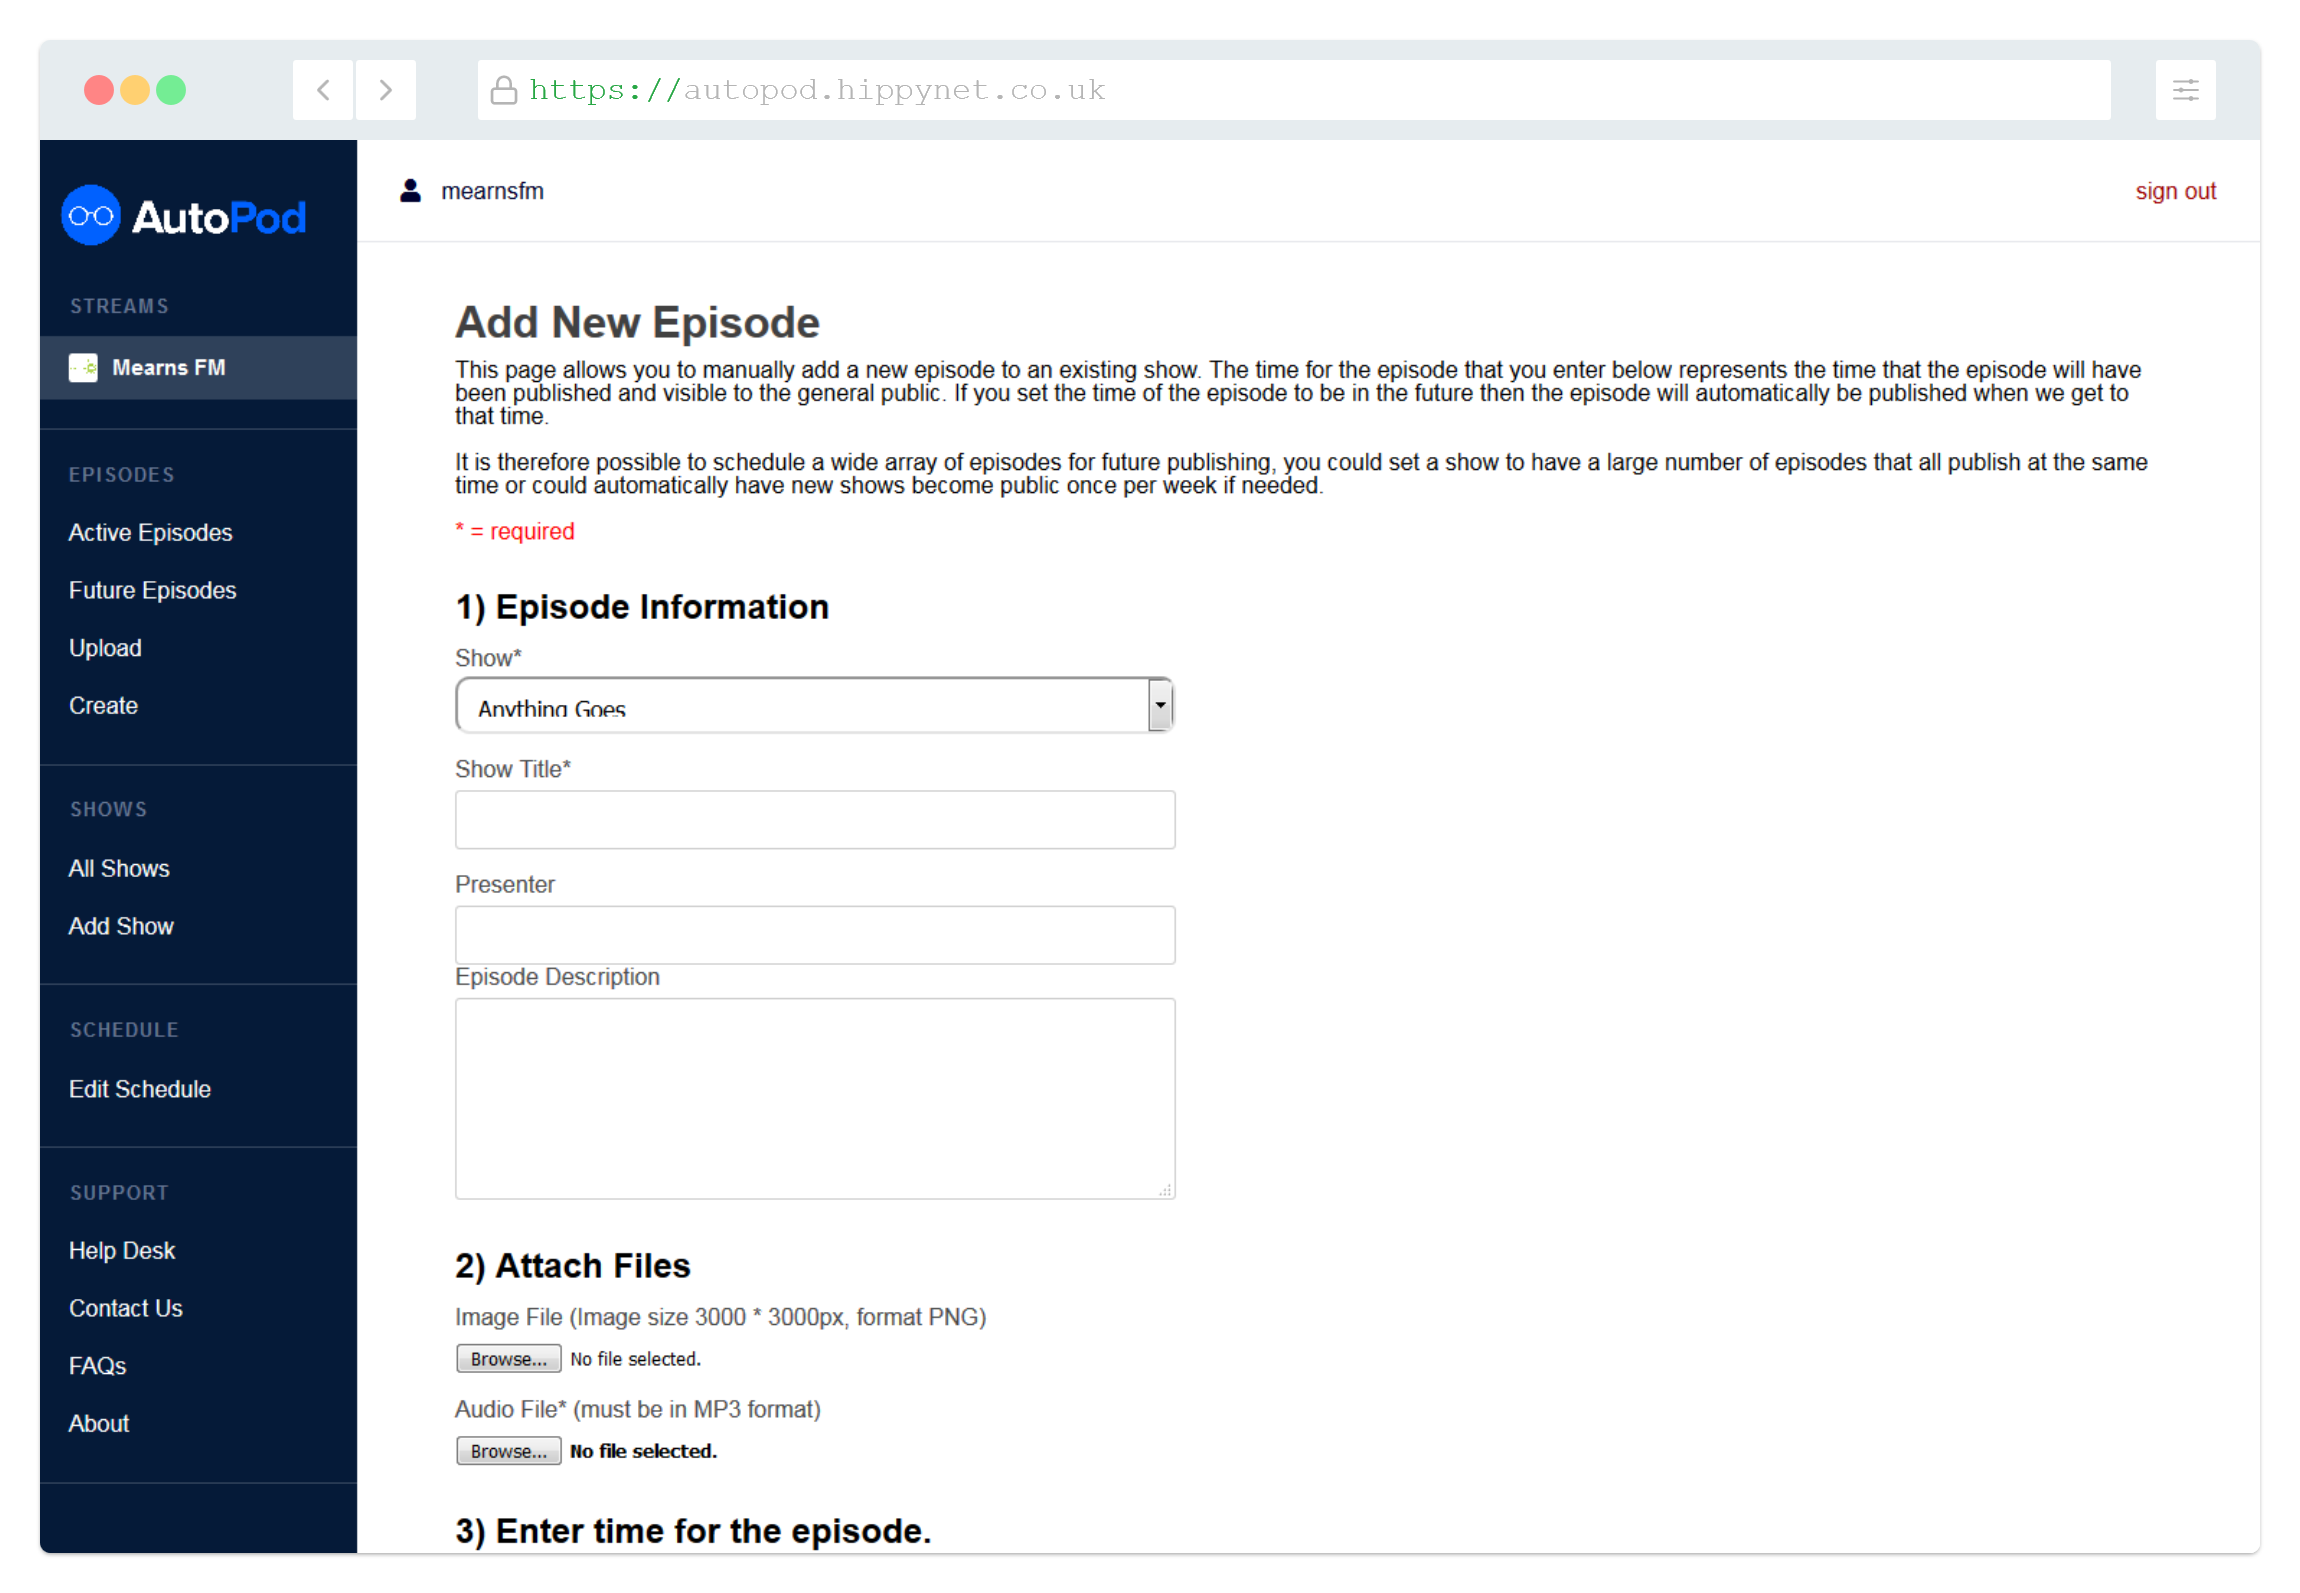Click the AutoPod wordmark

[219, 217]
